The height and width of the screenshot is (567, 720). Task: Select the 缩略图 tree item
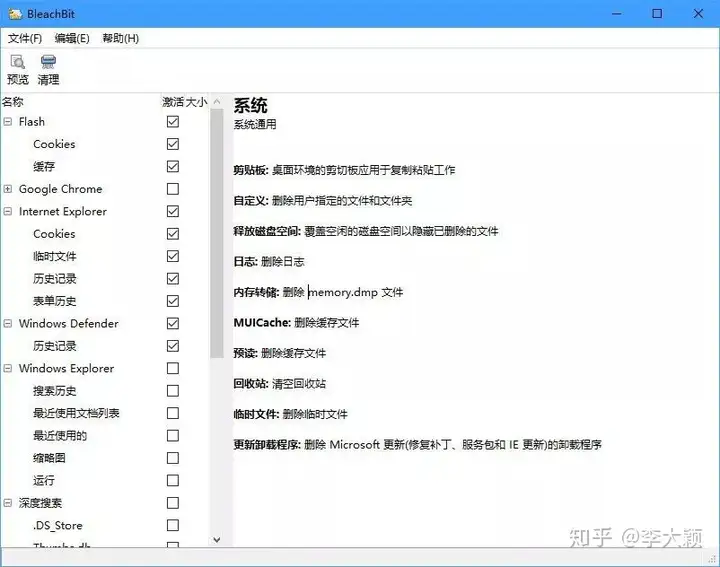point(49,458)
